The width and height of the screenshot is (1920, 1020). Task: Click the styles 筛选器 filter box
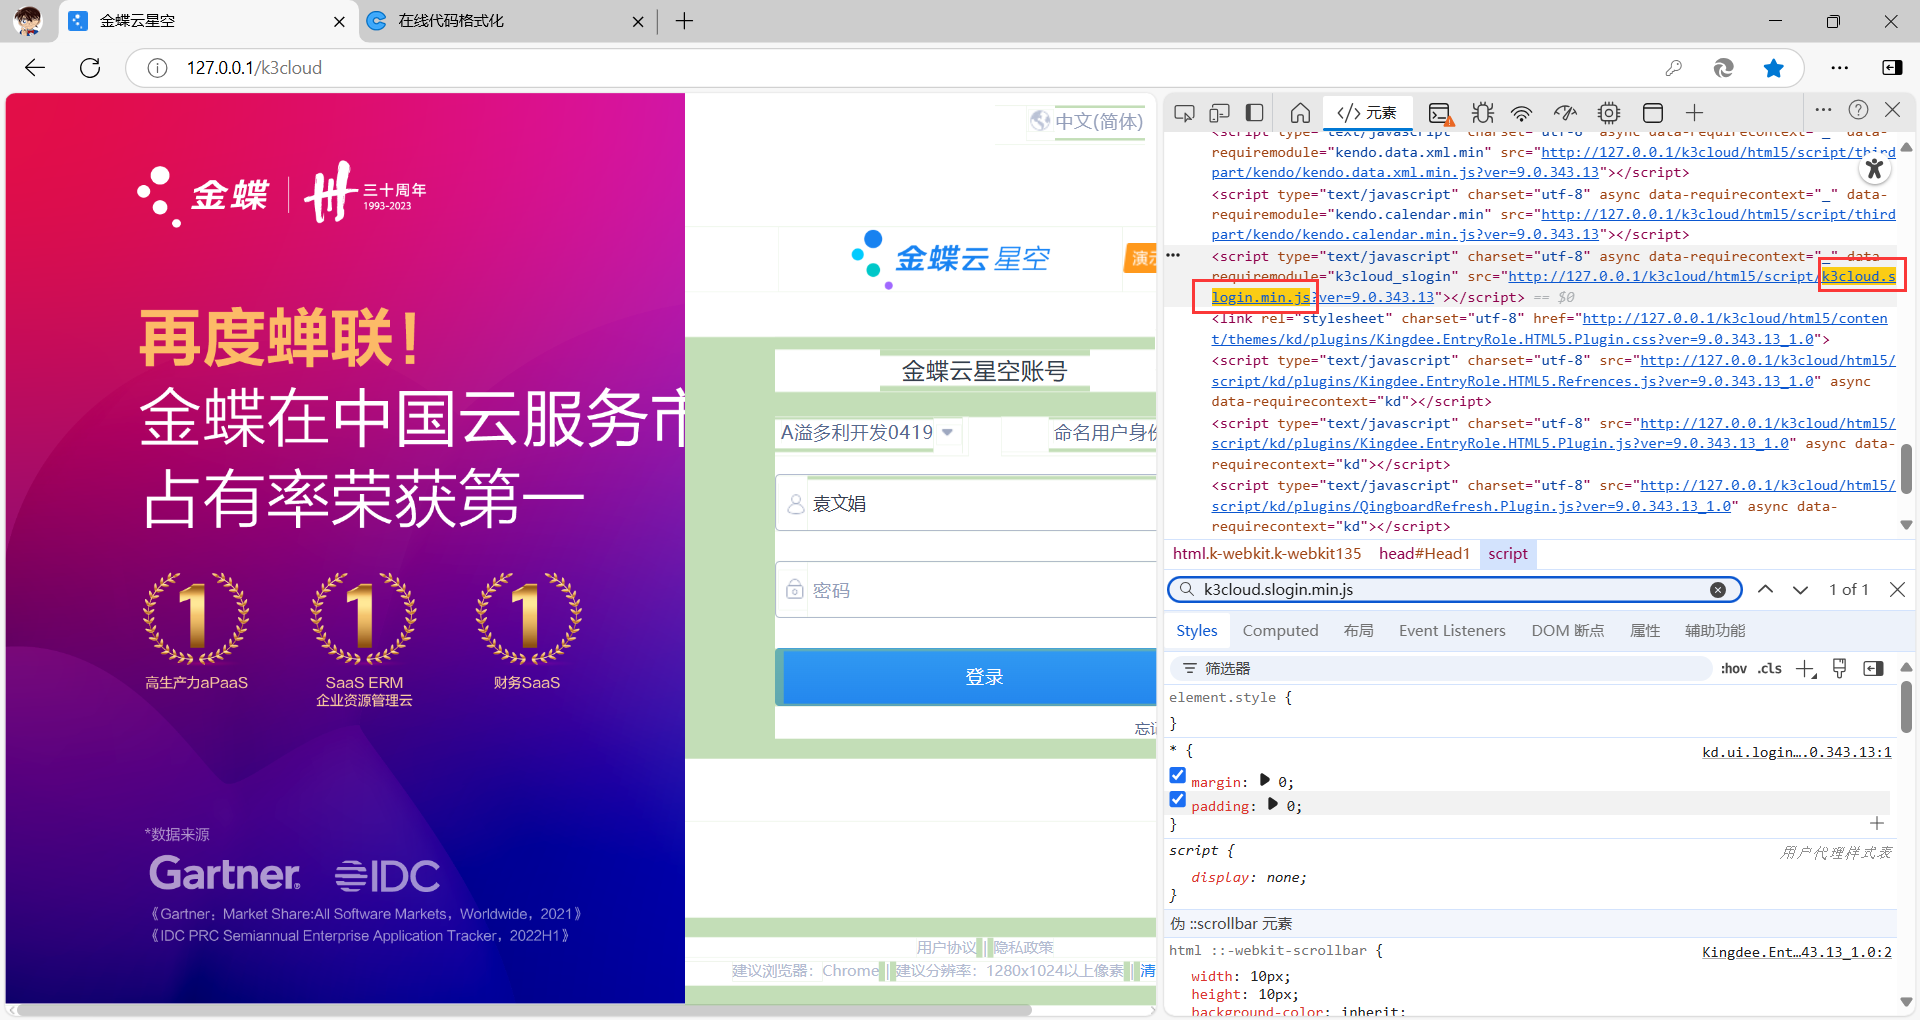coord(1440,669)
